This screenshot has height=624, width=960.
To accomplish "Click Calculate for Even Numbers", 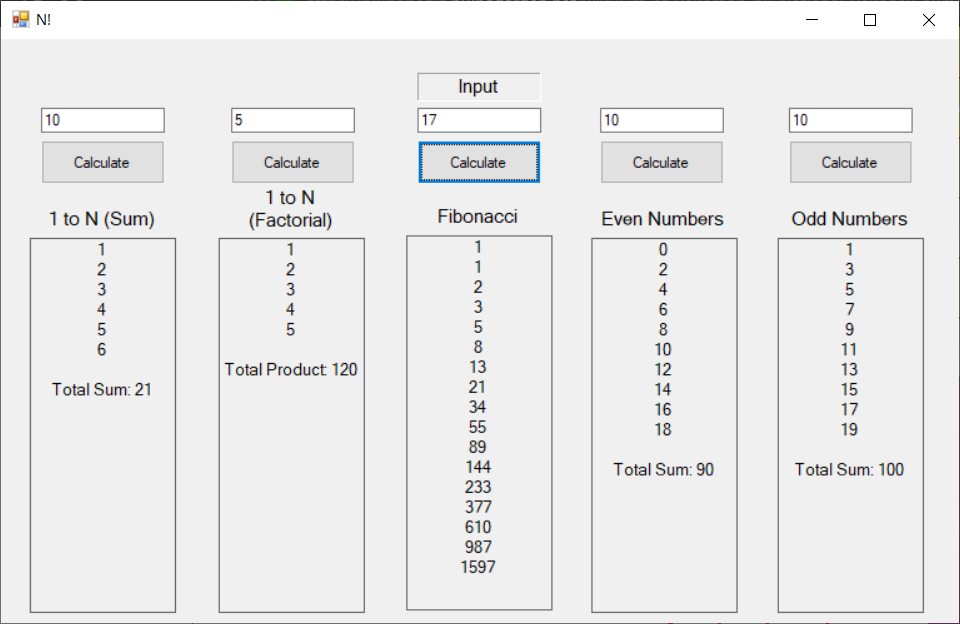I will [x=662, y=162].
